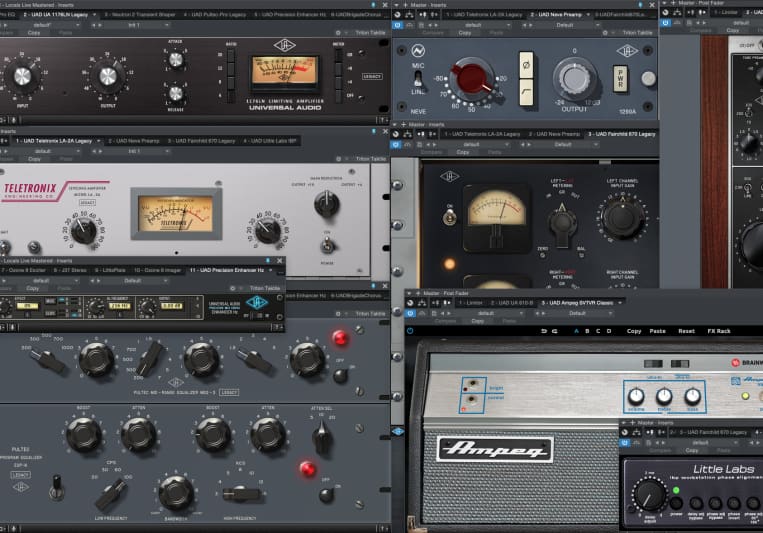The image size is (763, 533).
Task: Switch to the Neutron 2 Transient Shaper tab
Action: [140, 15]
